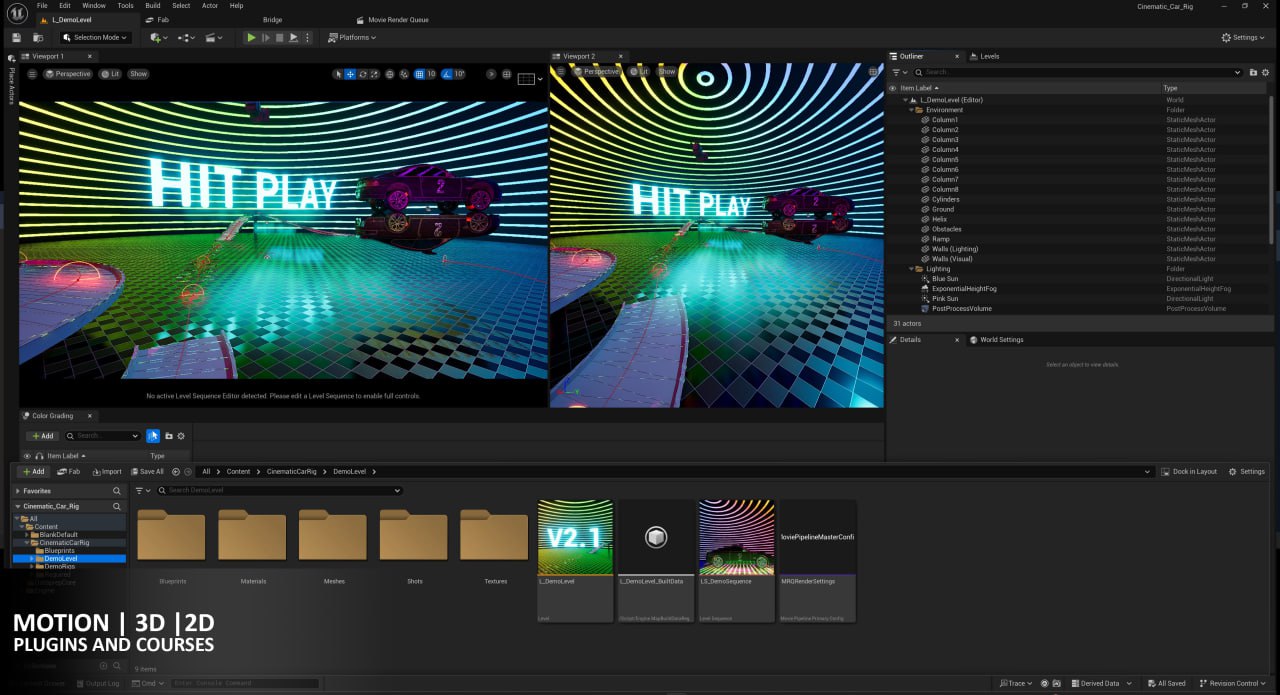1280x695 pixels.
Task: Activate the Select cursor tool in Viewport 1
Action: click(x=338, y=74)
